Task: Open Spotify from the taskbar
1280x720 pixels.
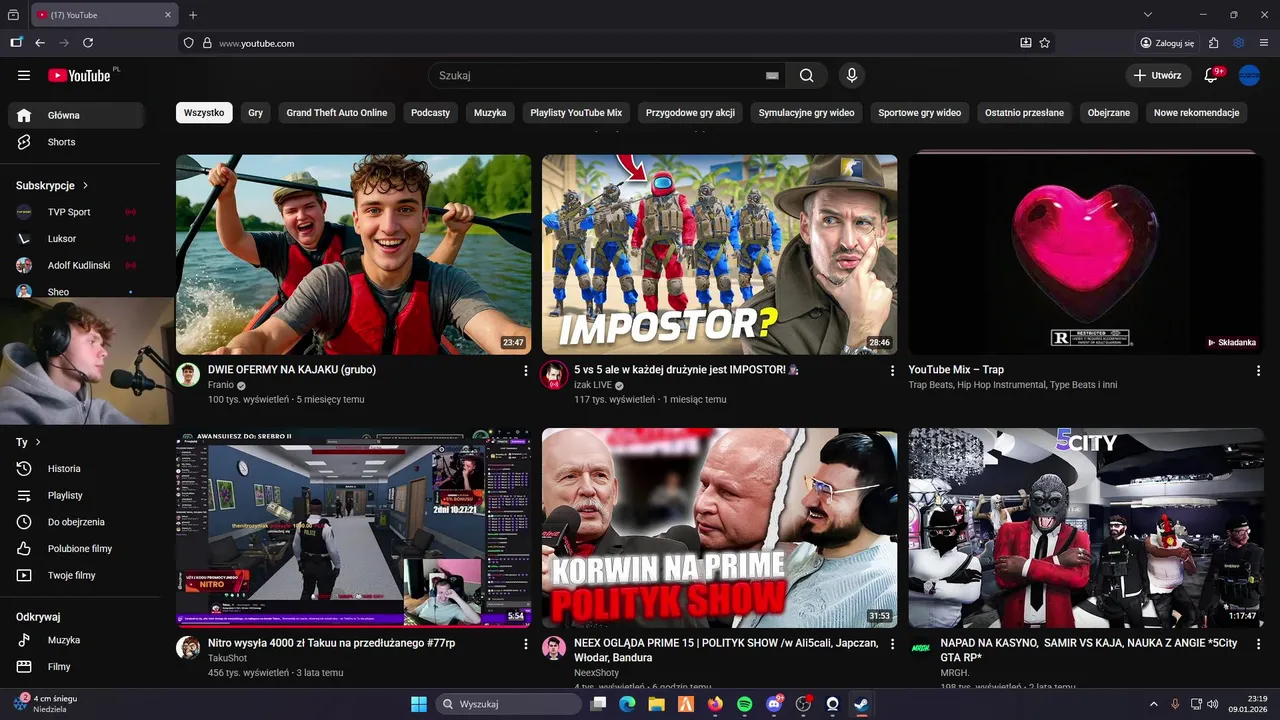Action: point(744,704)
